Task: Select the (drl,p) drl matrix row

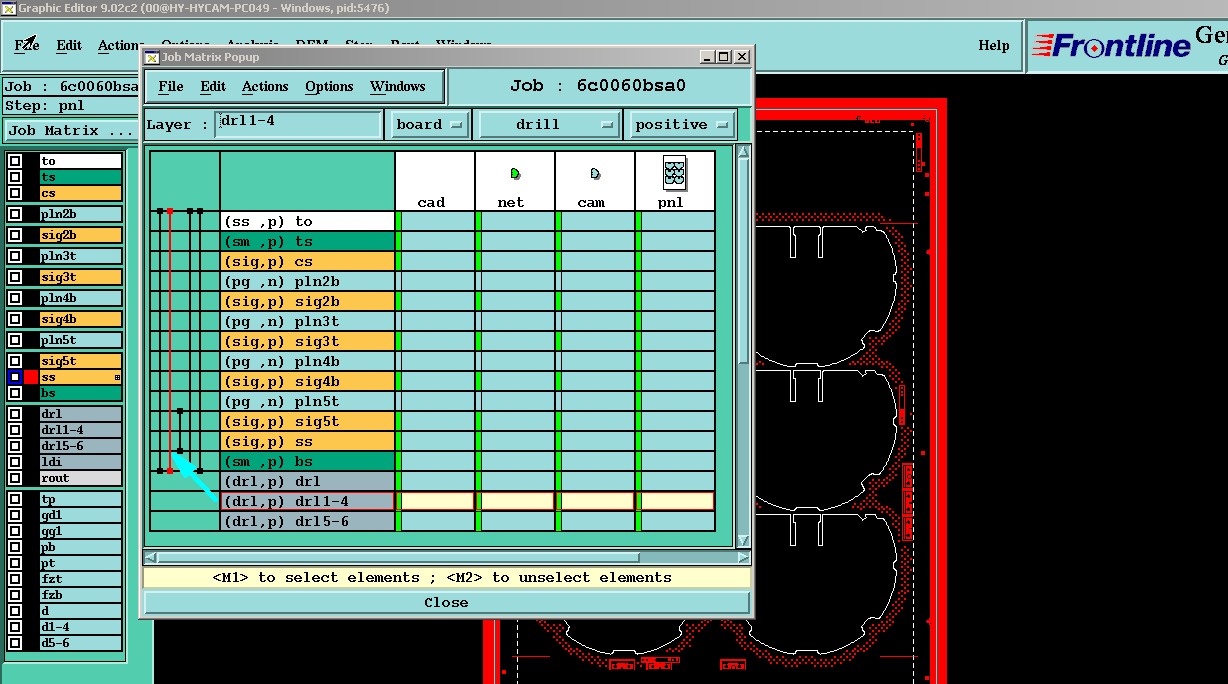Action: 308,482
